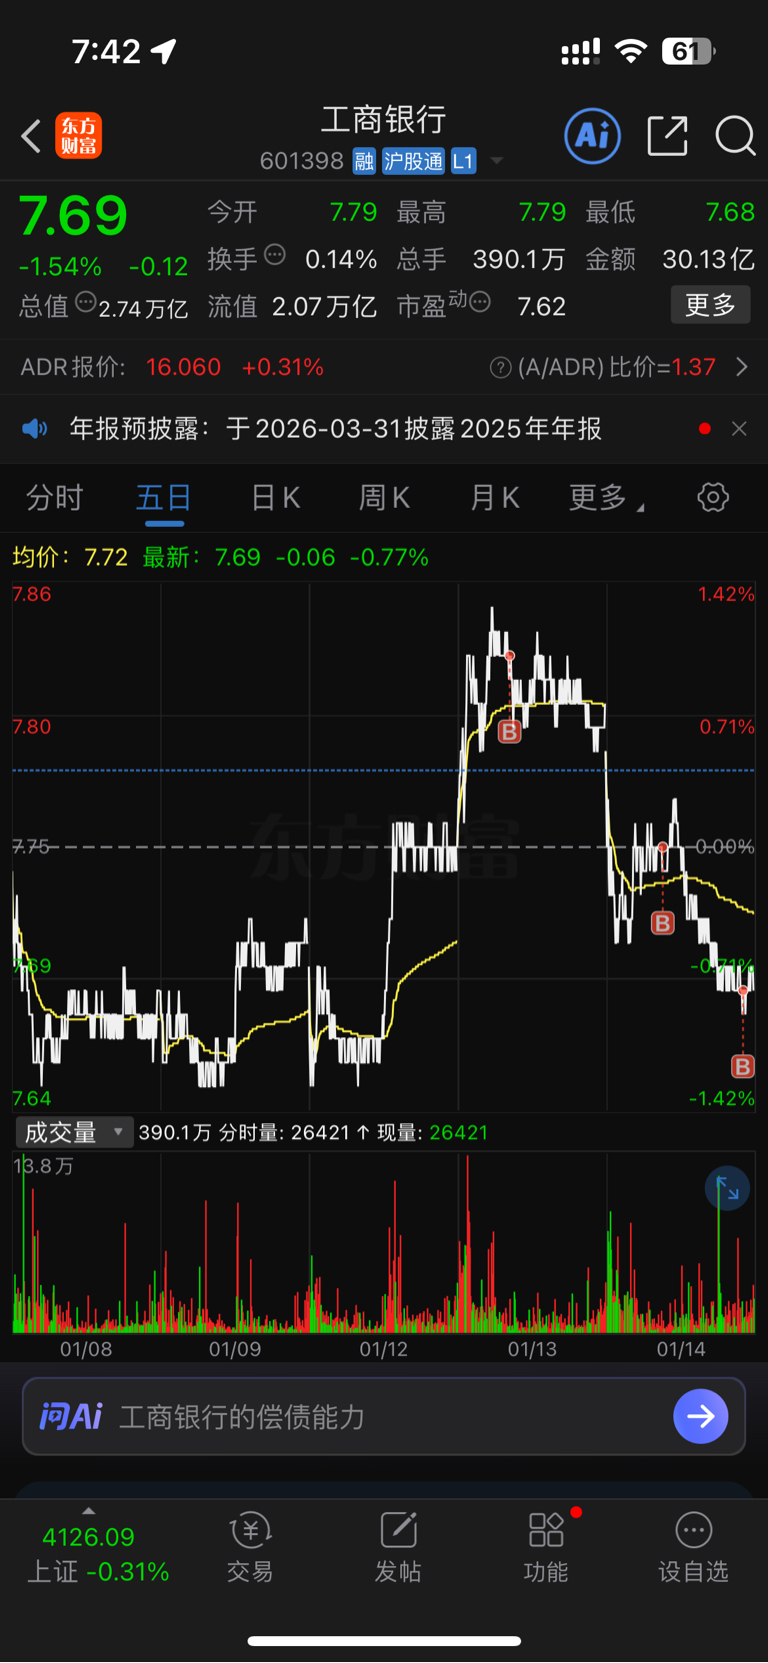The height and width of the screenshot is (1663, 768).
Task: Open chart settings gear icon
Action: point(713,497)
